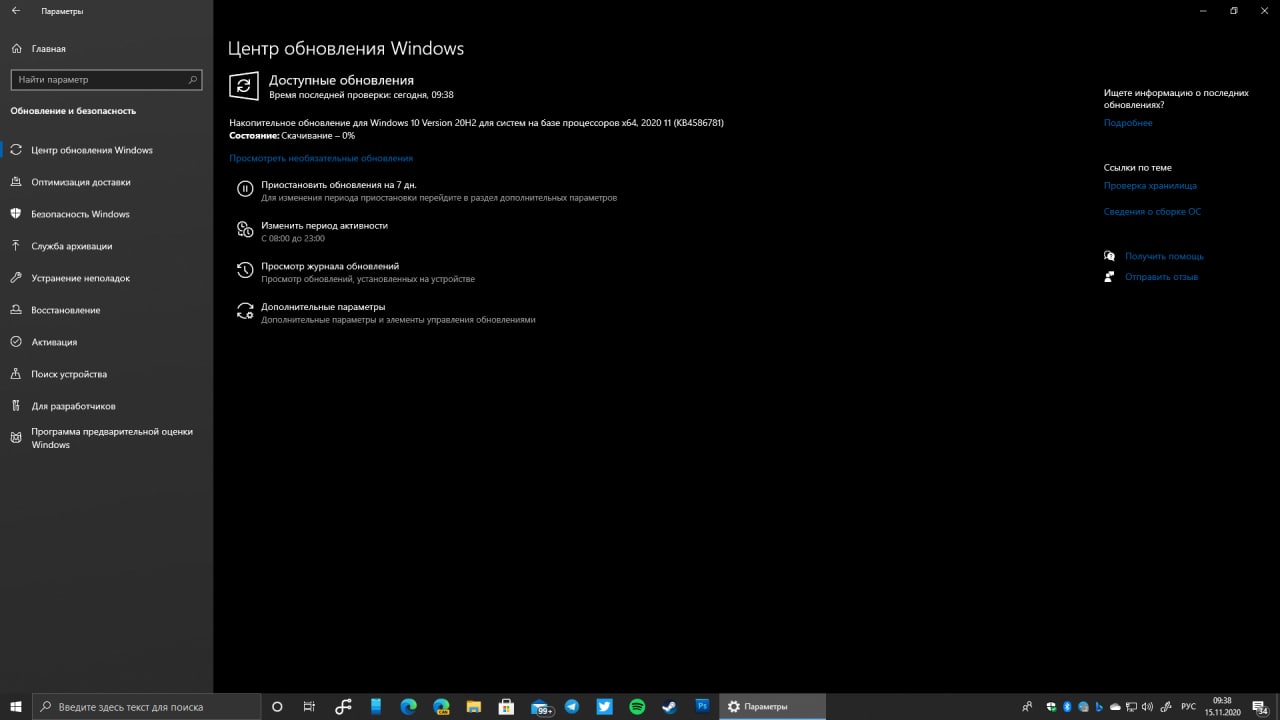Screen dimensions: 1280x720
Task: Open volume speaker tray icon
Action: (1147, 706)
